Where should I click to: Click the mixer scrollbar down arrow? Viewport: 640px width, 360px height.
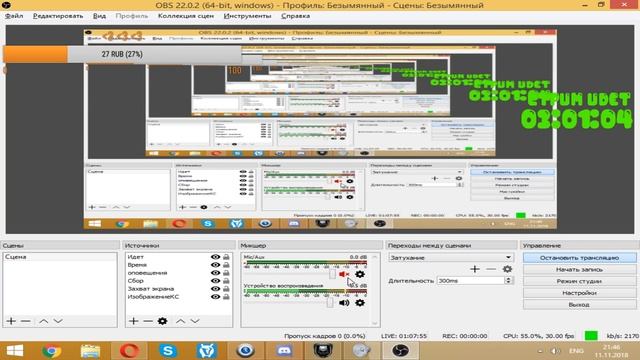(374, 324)
